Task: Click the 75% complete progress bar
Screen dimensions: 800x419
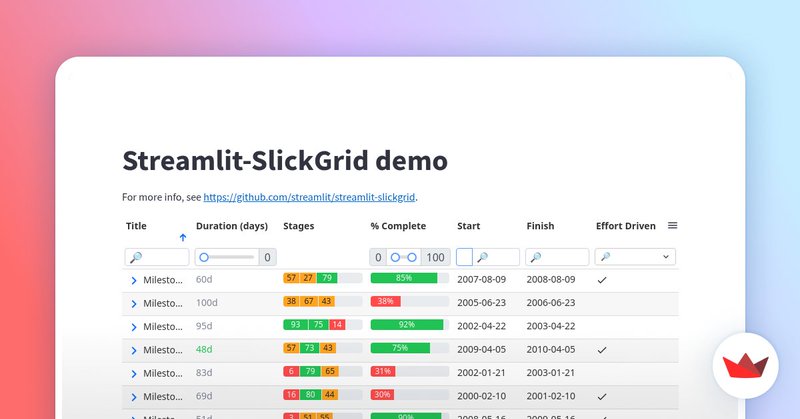Action: (x=410, y=348)
